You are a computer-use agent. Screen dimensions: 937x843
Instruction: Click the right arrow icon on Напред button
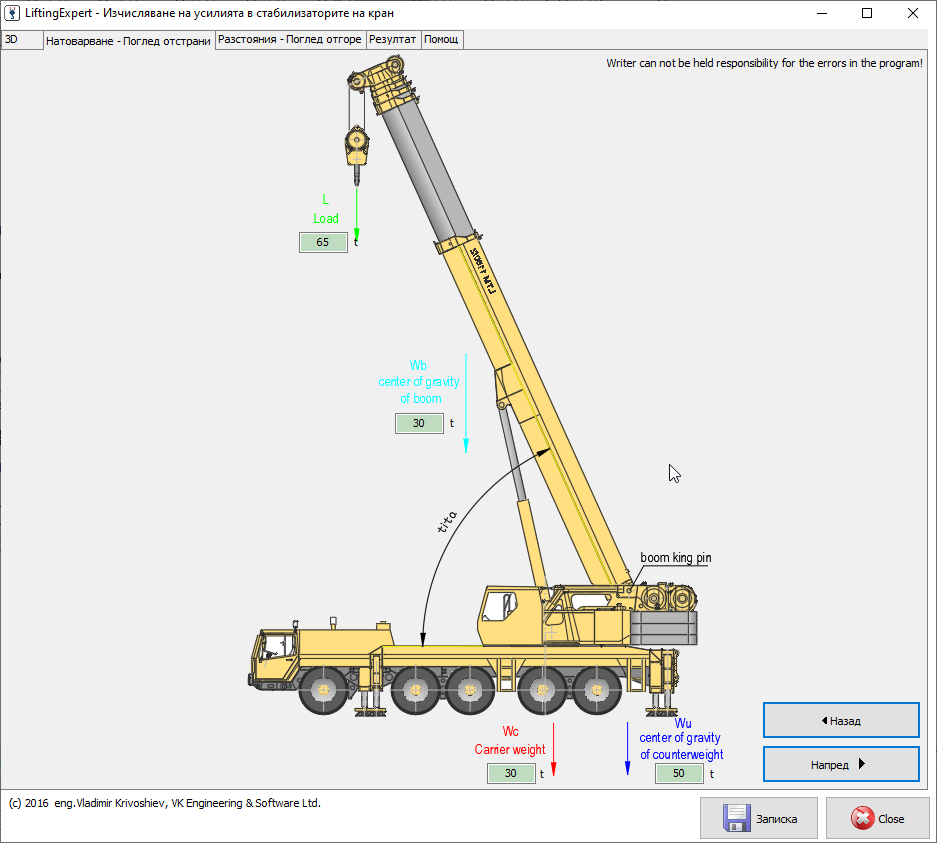coord(862,765)
